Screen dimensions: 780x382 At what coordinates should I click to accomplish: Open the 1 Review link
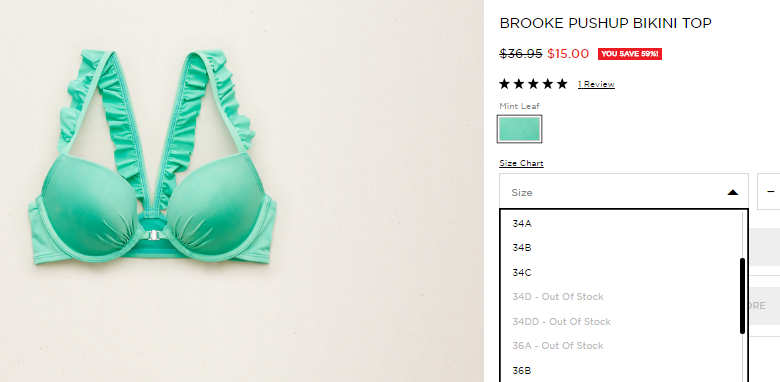click(x=596, y=84)
